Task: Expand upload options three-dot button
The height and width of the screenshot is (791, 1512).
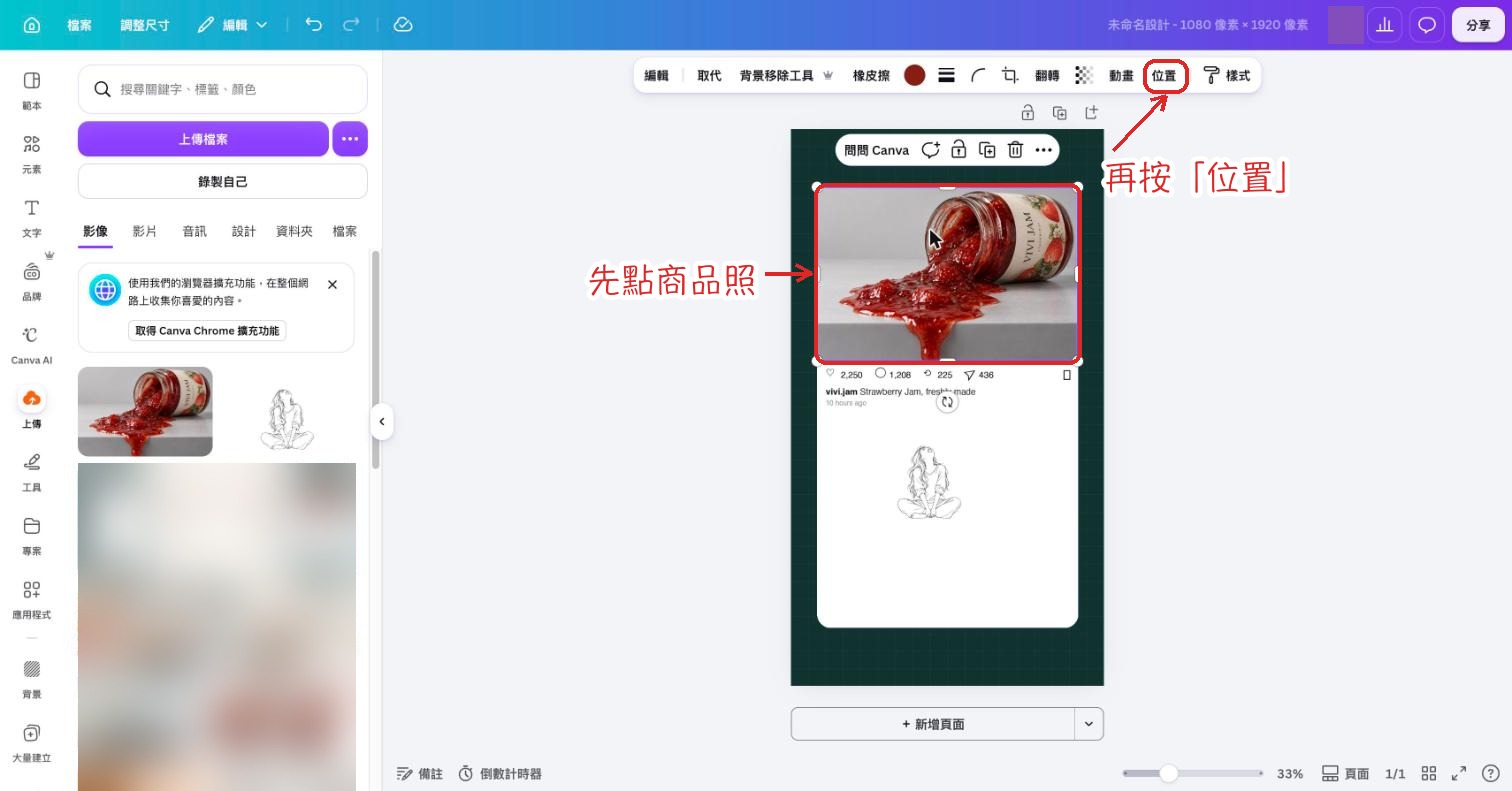Action: tap(350, 139)
